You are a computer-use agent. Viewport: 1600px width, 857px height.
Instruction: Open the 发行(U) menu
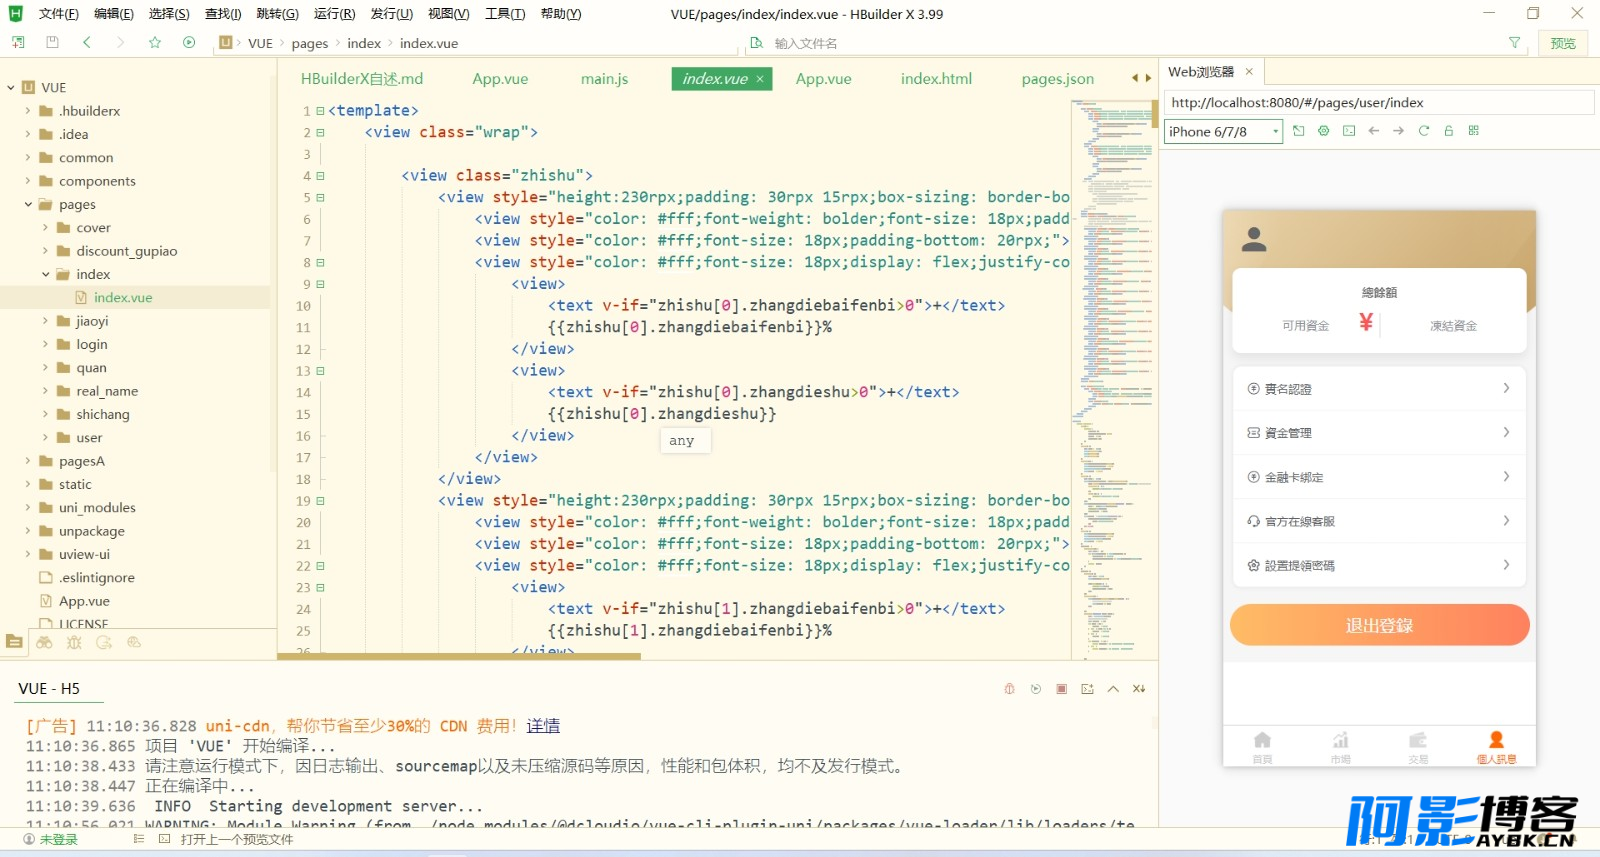(x=391, y=14)
